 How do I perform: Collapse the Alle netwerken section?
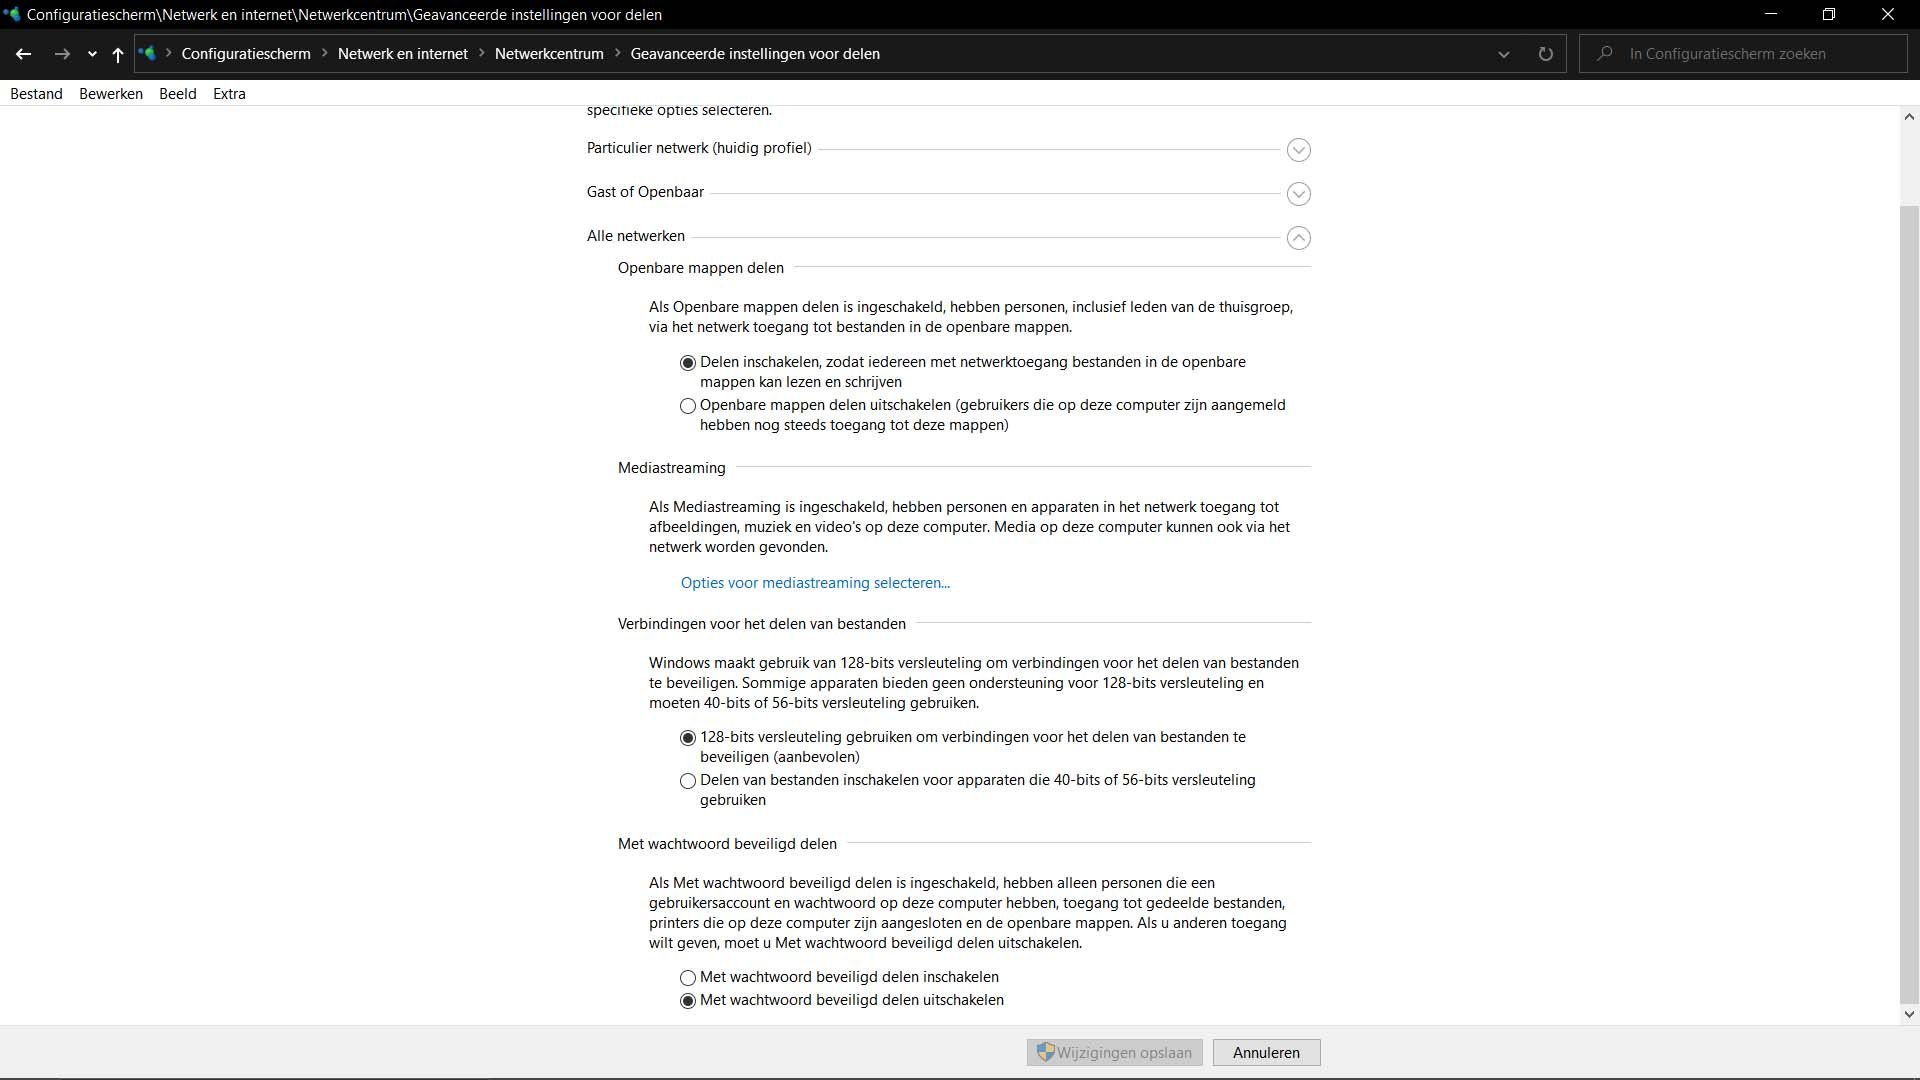click(x=1298, y=238)
